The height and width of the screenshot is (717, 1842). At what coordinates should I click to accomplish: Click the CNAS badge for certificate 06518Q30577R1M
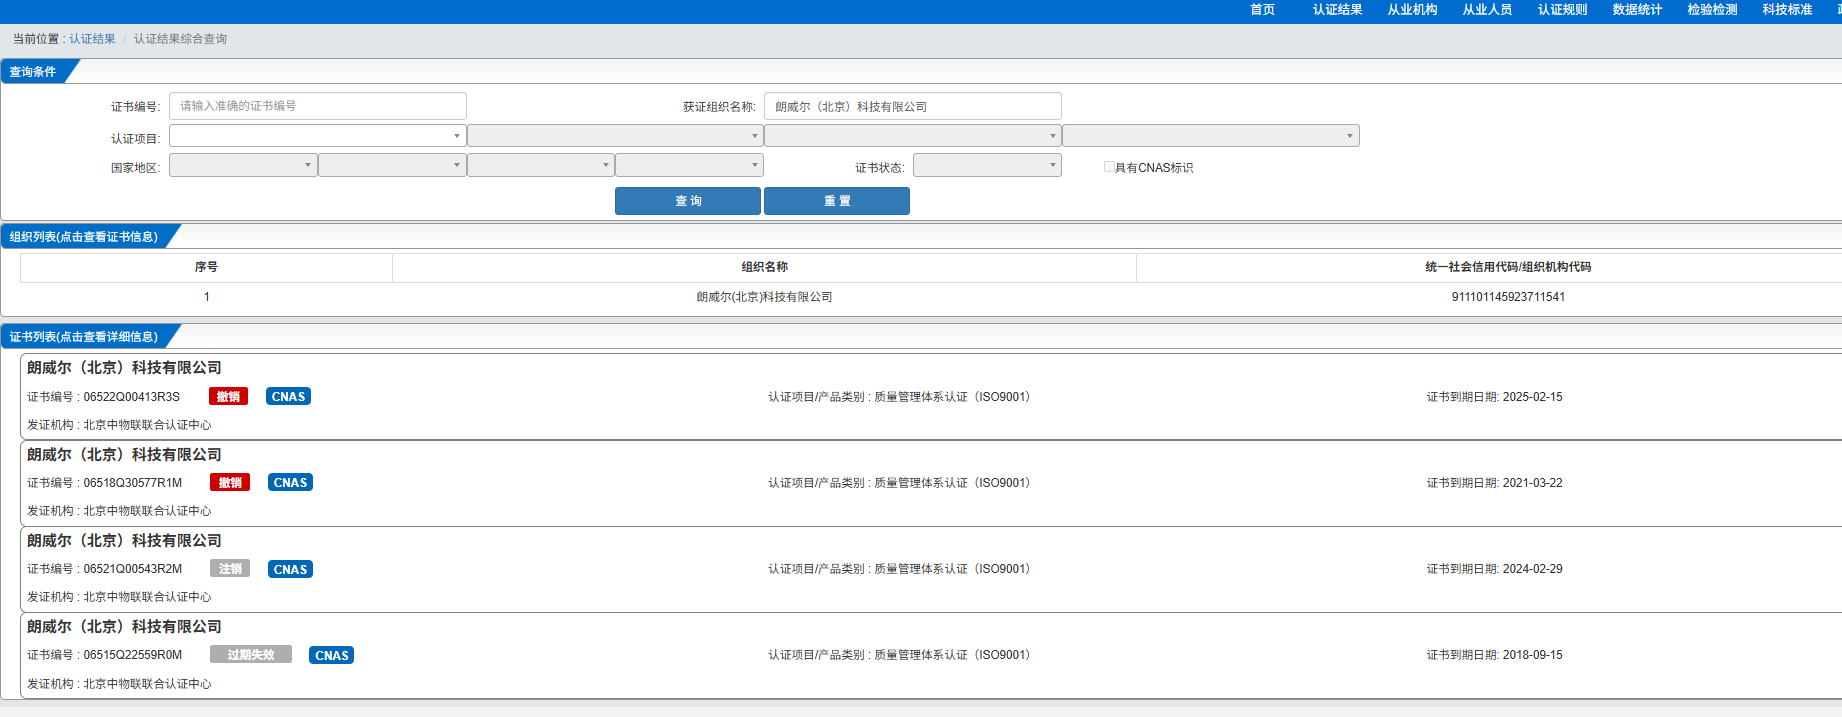290,483
